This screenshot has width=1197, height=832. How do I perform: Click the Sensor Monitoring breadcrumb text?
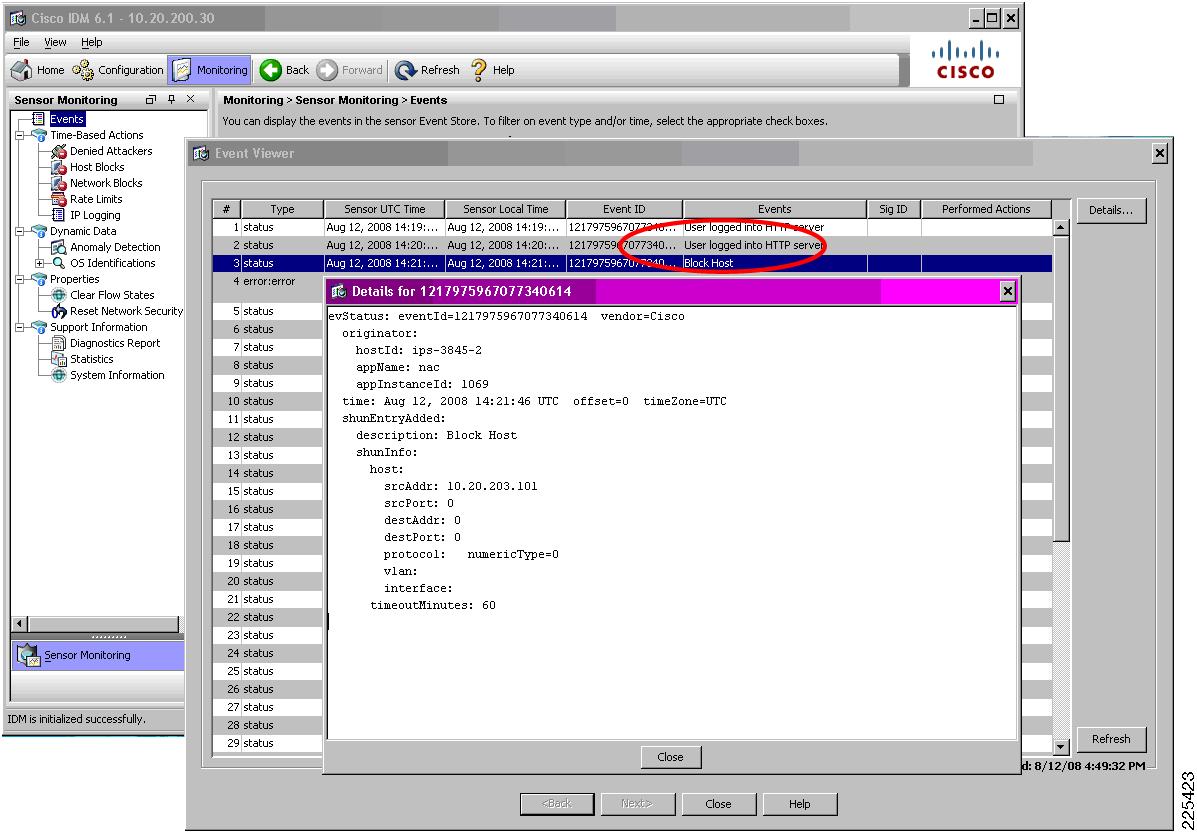[347, 100]
